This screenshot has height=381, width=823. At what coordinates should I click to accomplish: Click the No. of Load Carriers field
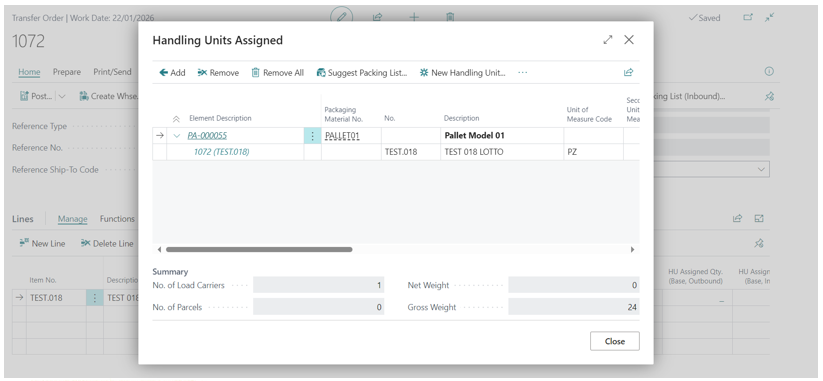(319, 285)
